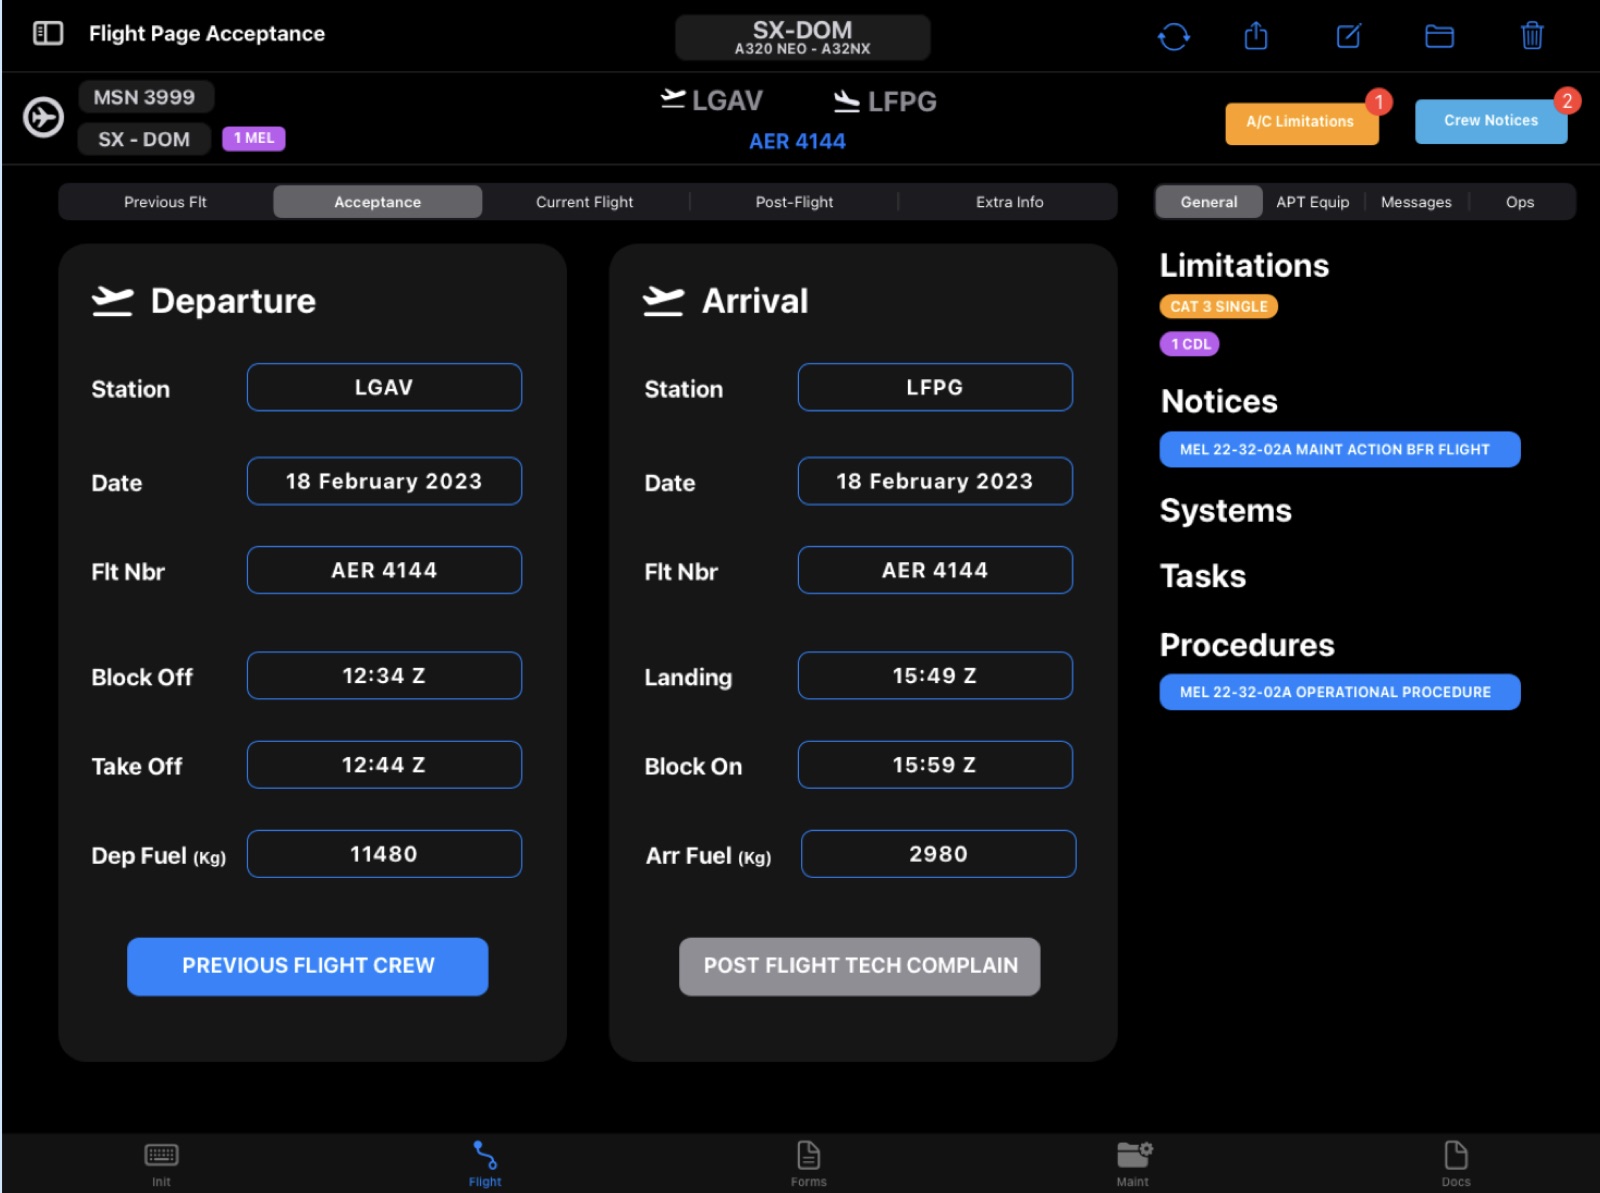Open the Post-Flight tab
Image resolution: width=1600 pixels, height=1193 pixels.
(x=794, y=202)
